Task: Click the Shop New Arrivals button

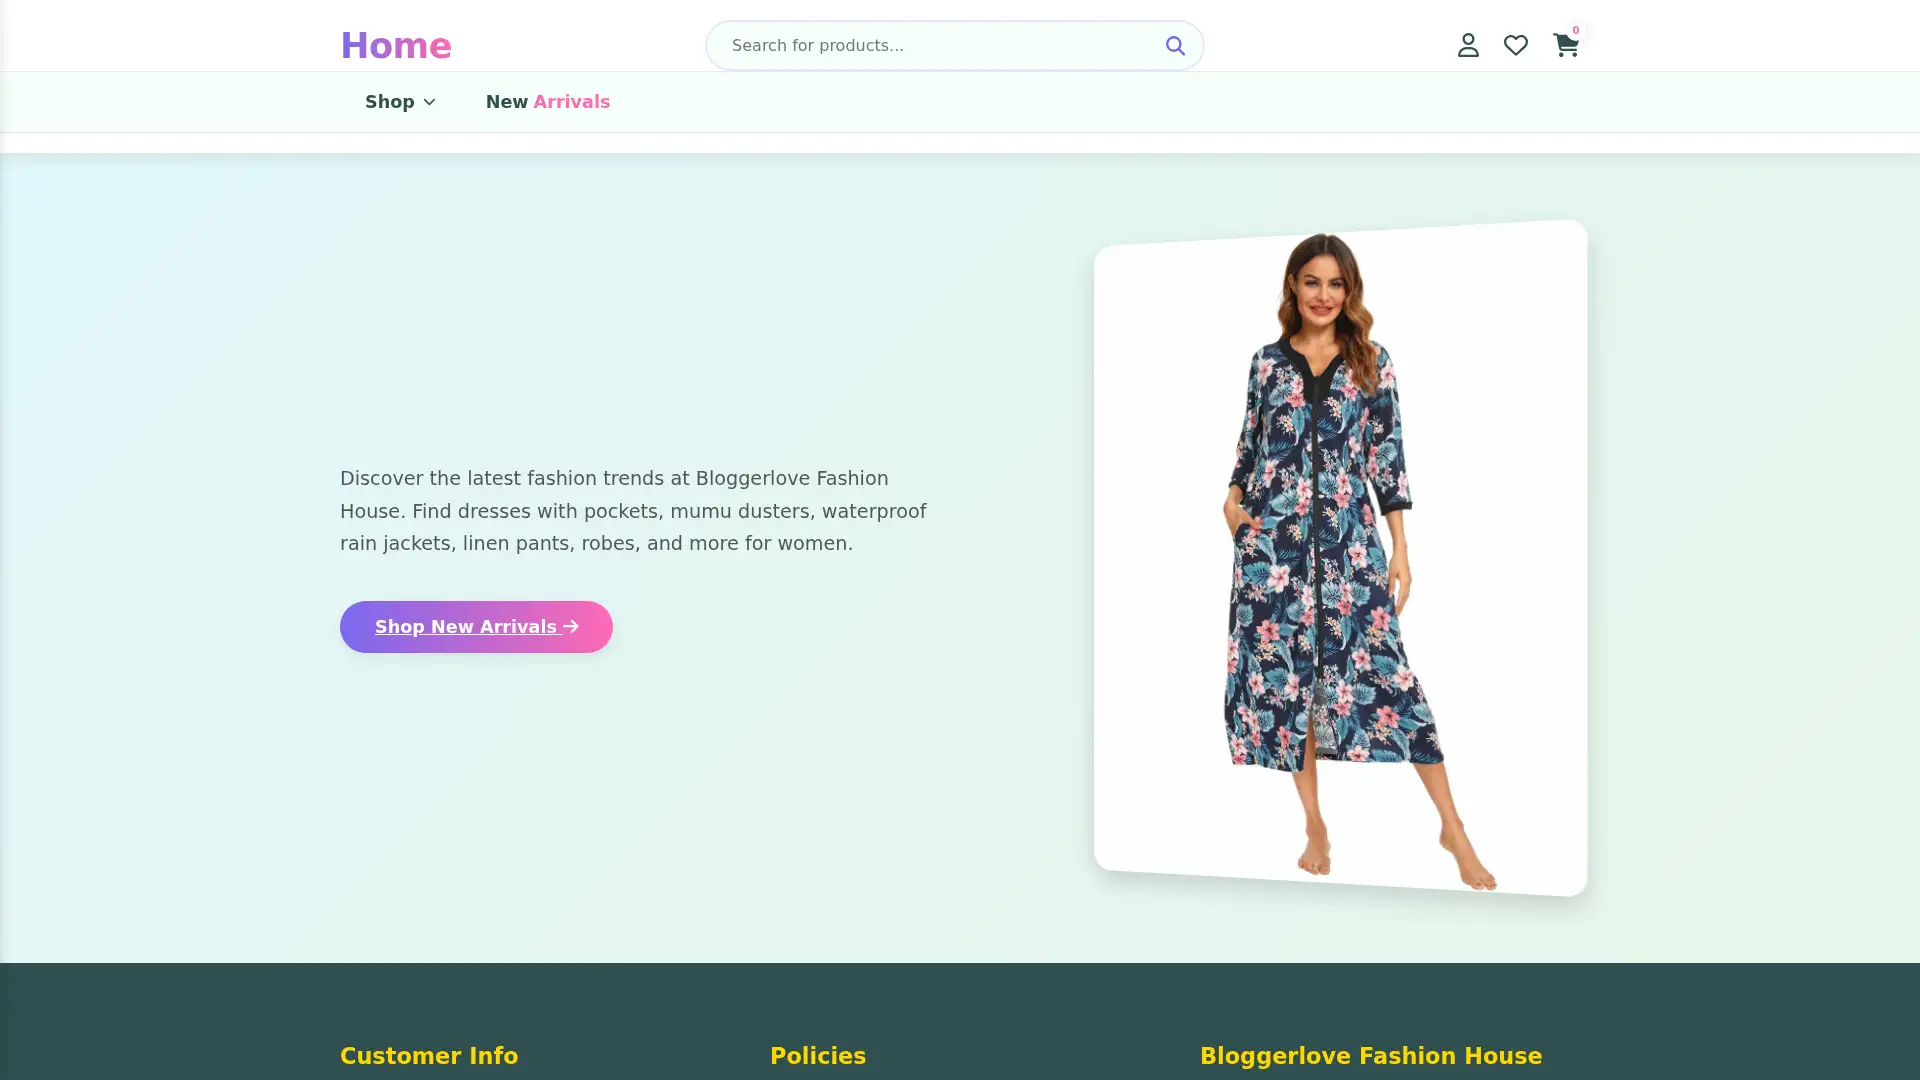Action: 476,626
